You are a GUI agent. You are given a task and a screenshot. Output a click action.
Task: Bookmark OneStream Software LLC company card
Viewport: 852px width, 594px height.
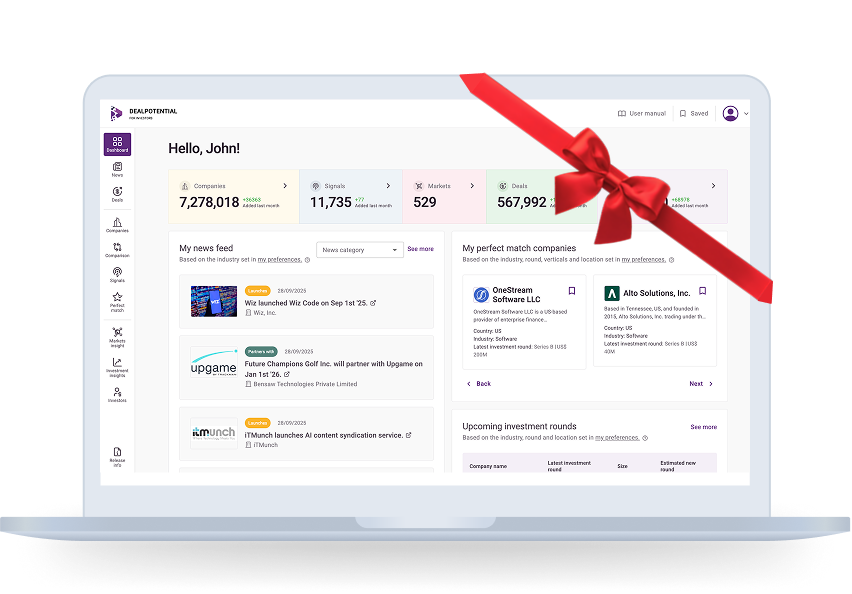572,291
